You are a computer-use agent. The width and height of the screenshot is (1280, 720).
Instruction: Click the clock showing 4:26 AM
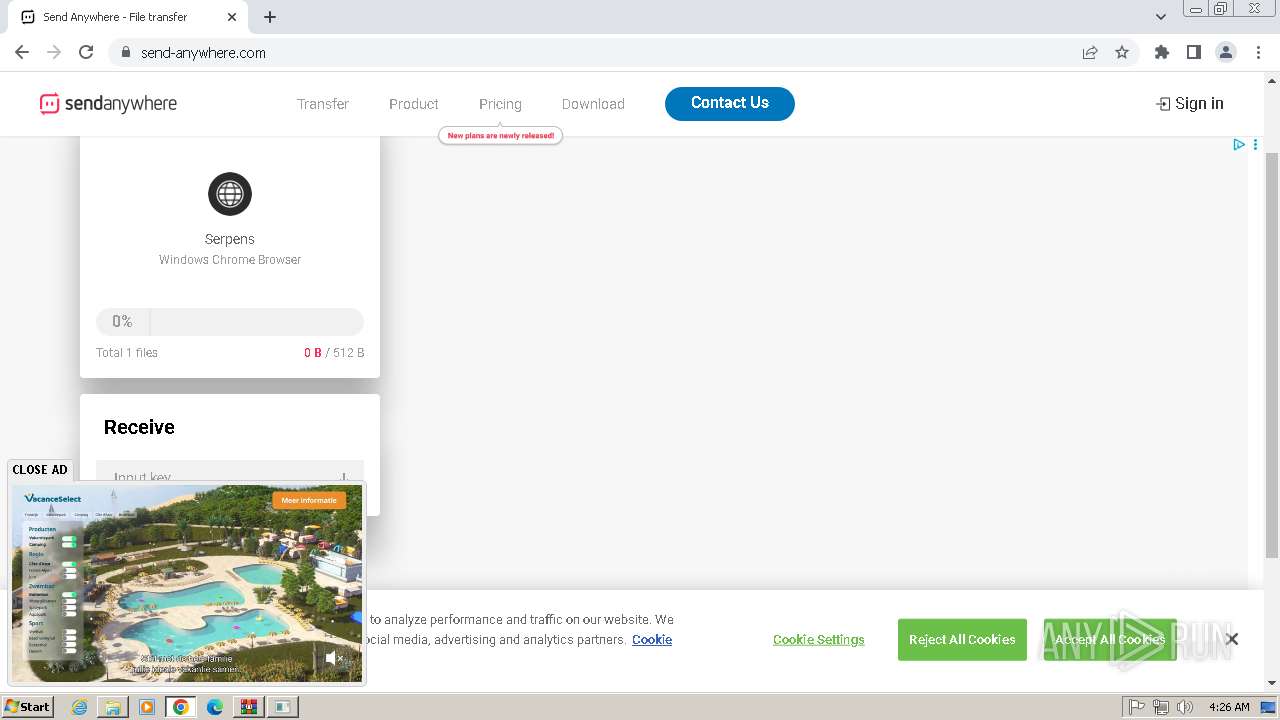click(1229, 707)
